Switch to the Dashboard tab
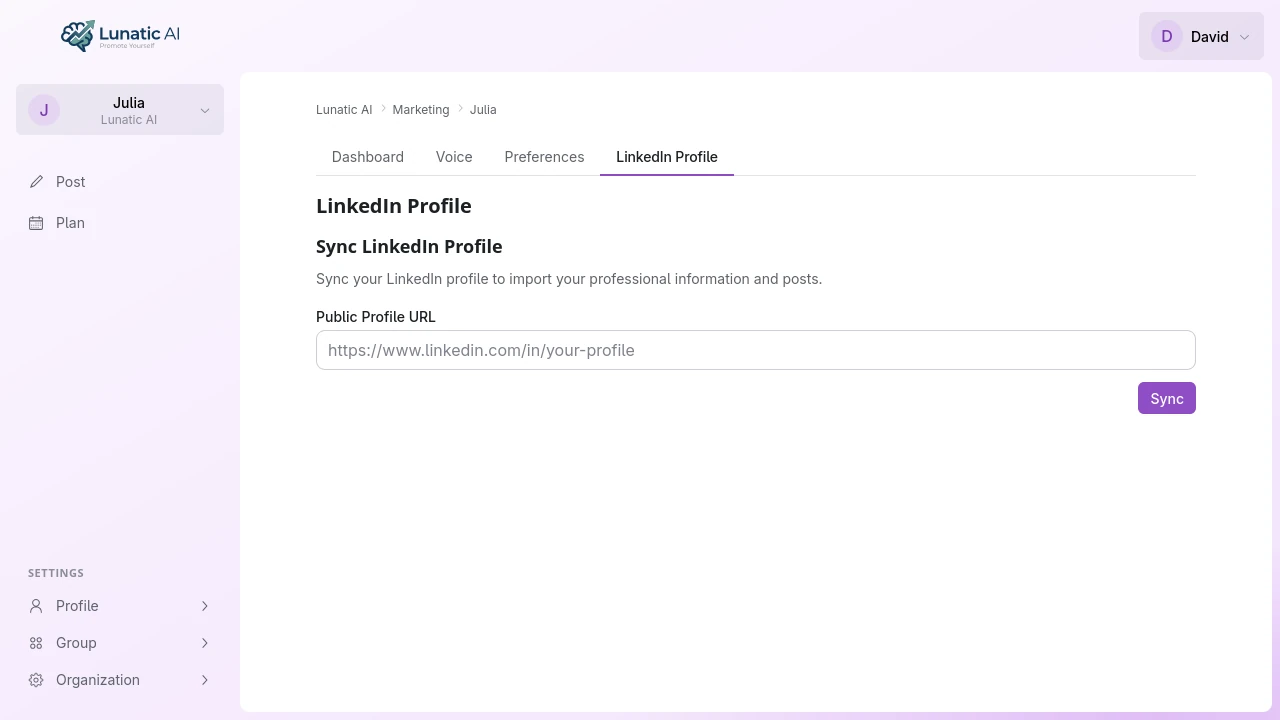This screenshot has height=720, width=1280. [x=368, y=157]
